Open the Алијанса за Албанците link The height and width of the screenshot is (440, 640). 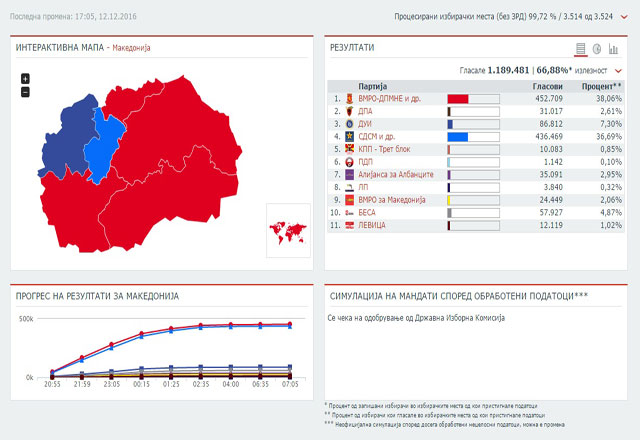[396, 175]
